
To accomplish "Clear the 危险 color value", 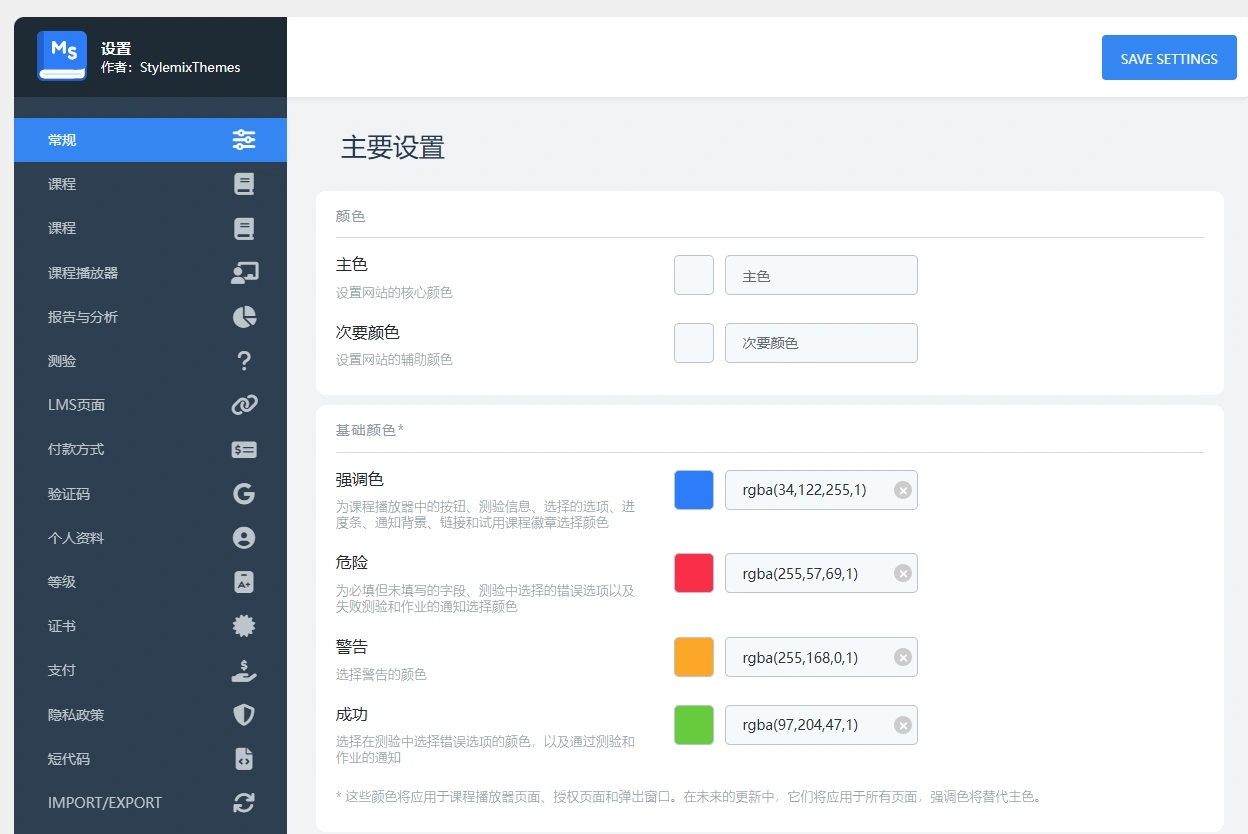I will point(902,573).
